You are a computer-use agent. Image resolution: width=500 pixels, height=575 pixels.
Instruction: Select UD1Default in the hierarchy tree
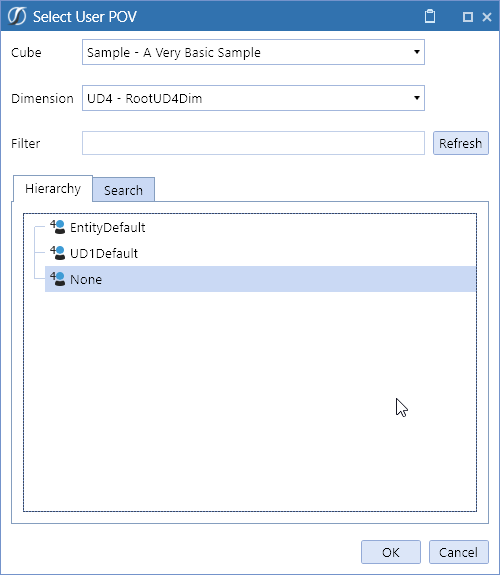point(104,253)
